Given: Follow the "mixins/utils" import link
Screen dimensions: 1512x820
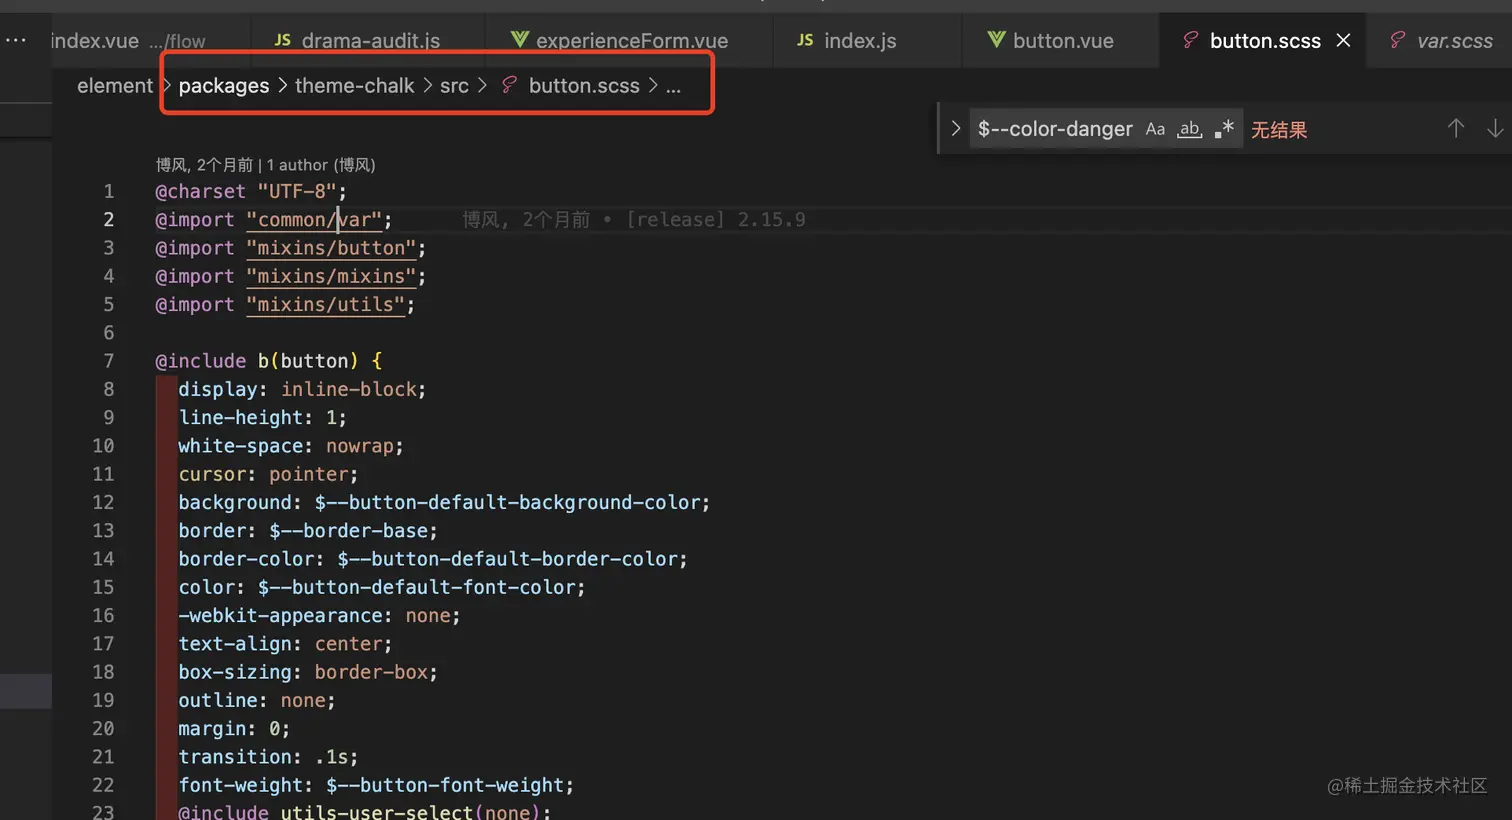Looking at the screenshot, I should pos(326,304).
